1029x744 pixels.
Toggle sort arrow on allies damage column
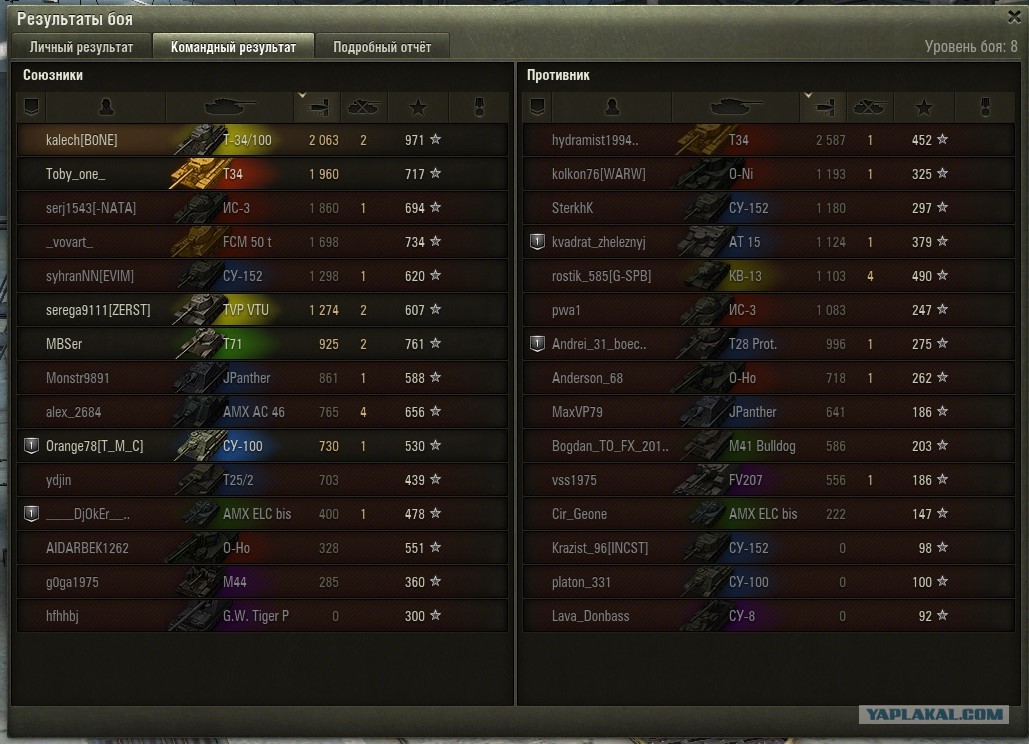(x=302, y=96)
